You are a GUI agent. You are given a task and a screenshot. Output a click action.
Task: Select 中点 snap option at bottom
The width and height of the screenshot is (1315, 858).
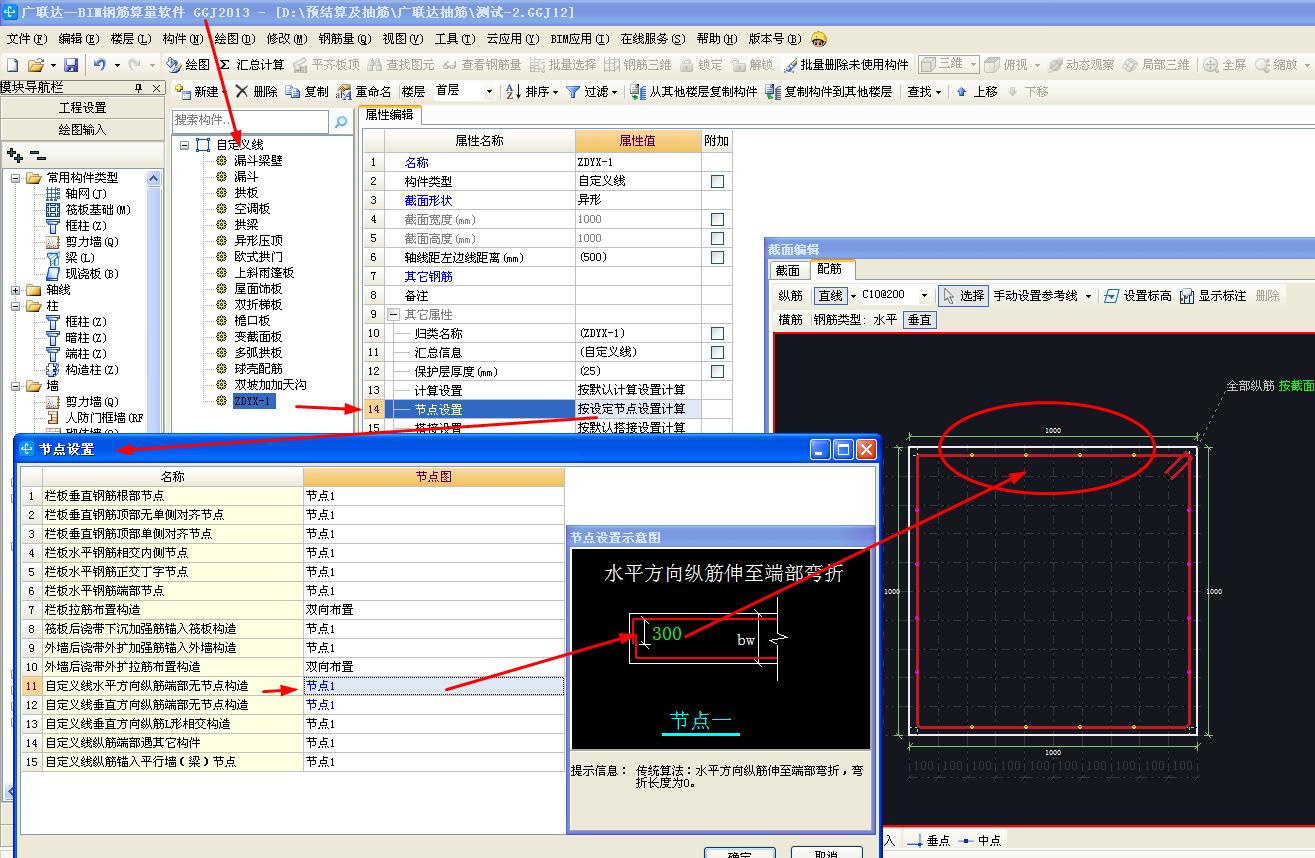979,841
